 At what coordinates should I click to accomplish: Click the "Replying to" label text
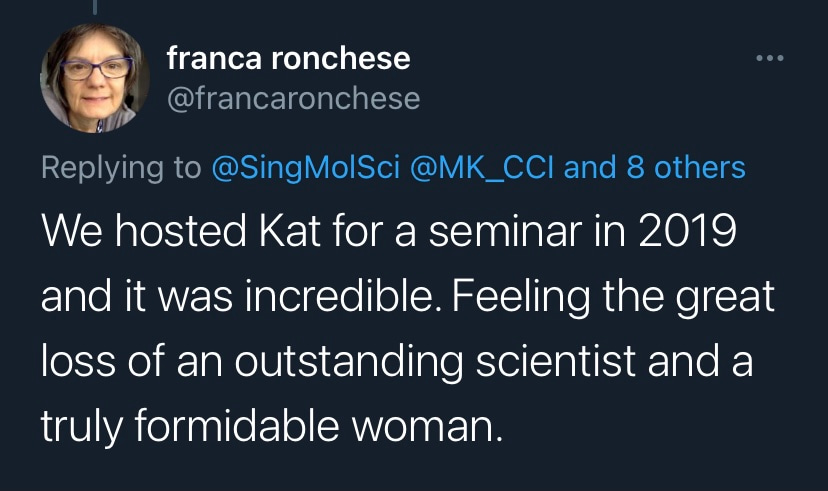coord(121,167)
